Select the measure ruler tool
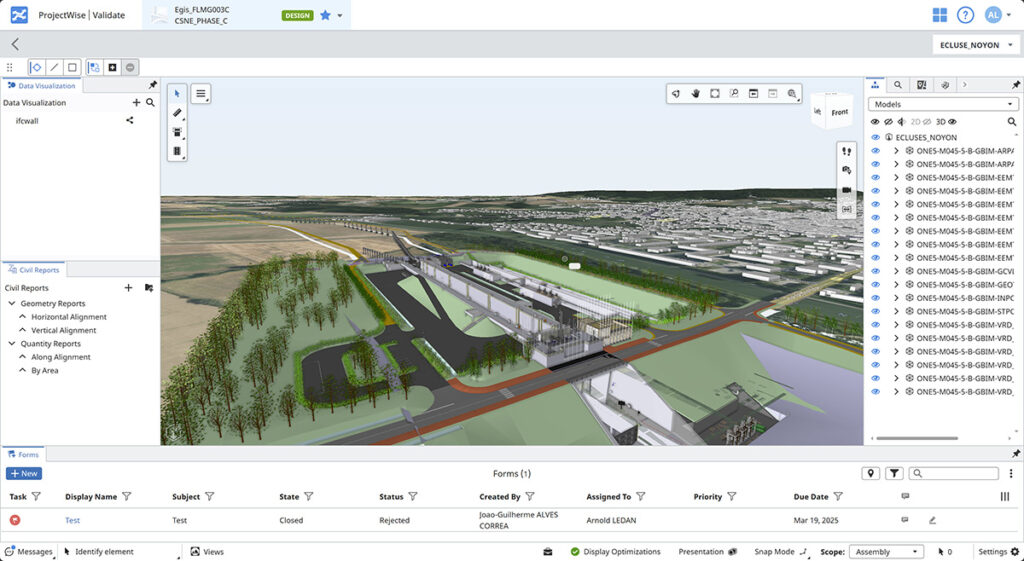Image resolution: width=1024 pixels, height=561 pixels. click(x=177, y=113)
